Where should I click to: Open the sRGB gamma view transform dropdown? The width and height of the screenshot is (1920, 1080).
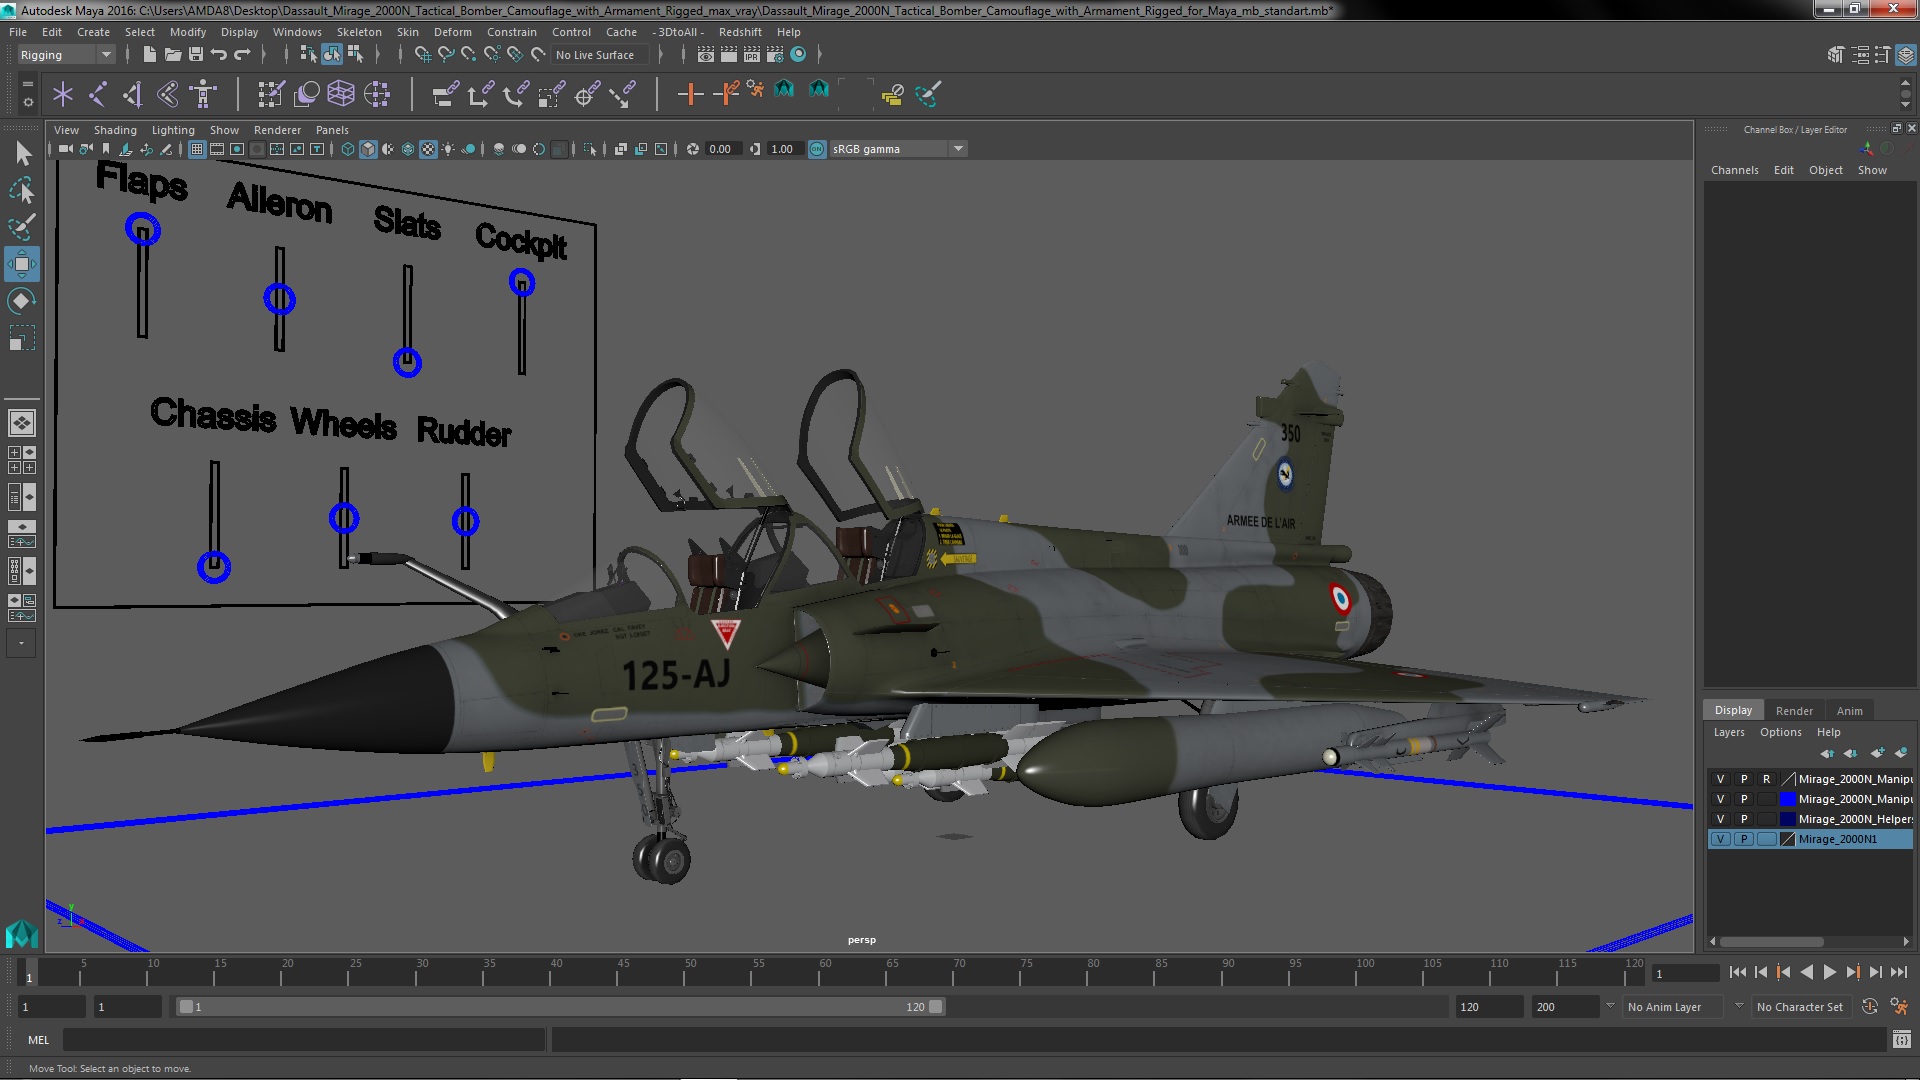pos(897,149)
